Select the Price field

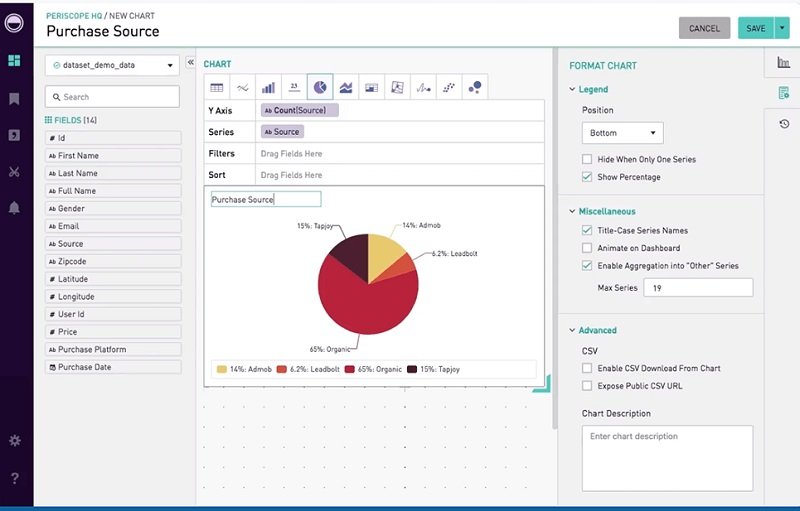(113, 331)
